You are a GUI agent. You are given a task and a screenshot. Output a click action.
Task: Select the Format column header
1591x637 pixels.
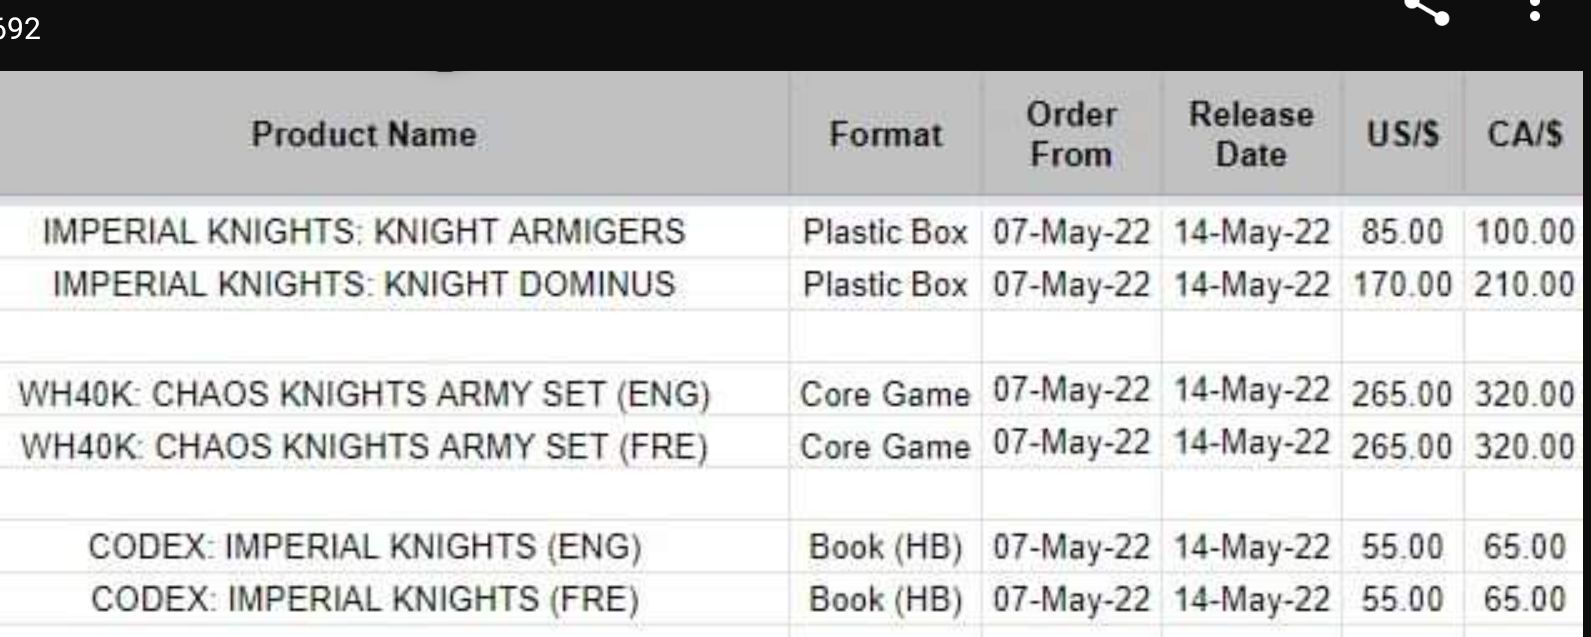tap(885, 134)
